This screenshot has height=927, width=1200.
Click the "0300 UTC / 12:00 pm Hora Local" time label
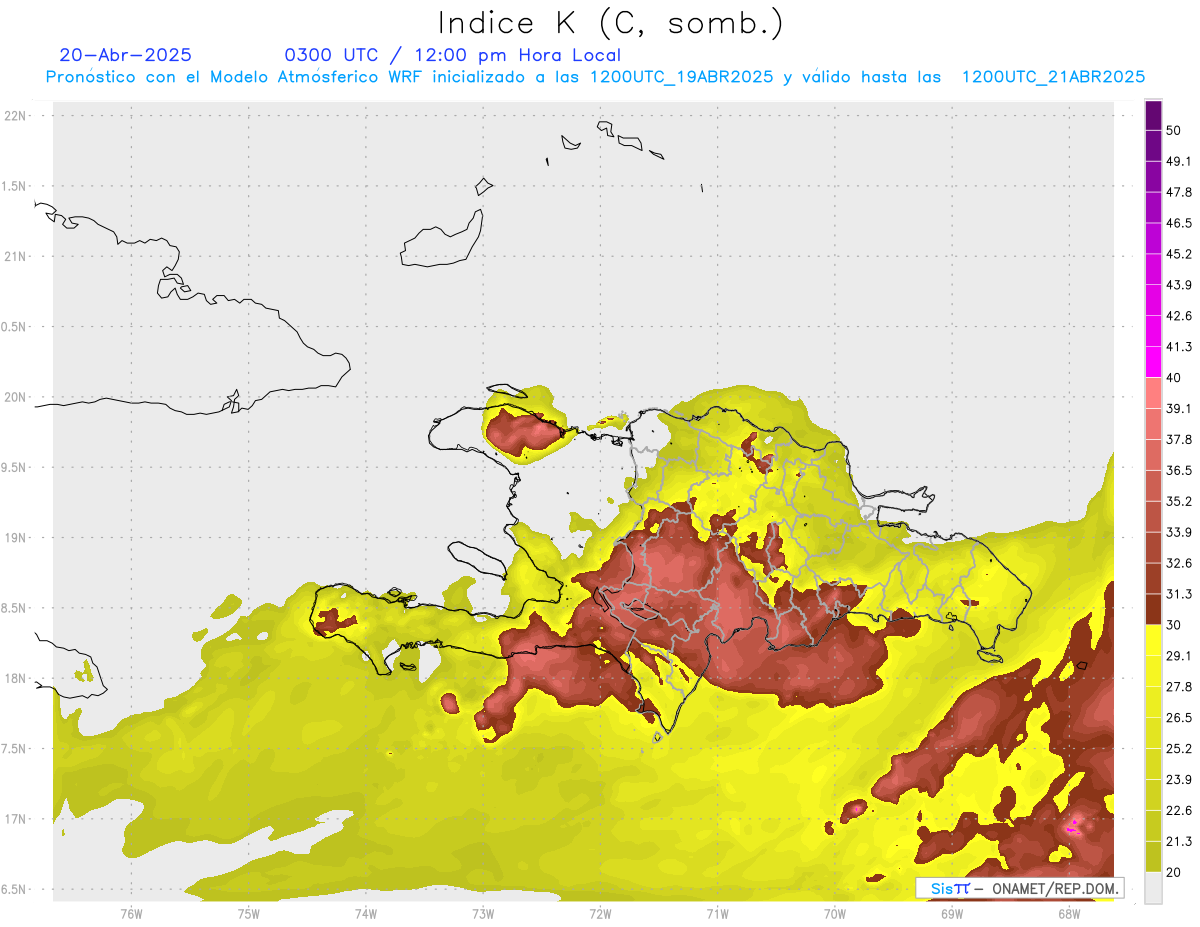(453, 55)
